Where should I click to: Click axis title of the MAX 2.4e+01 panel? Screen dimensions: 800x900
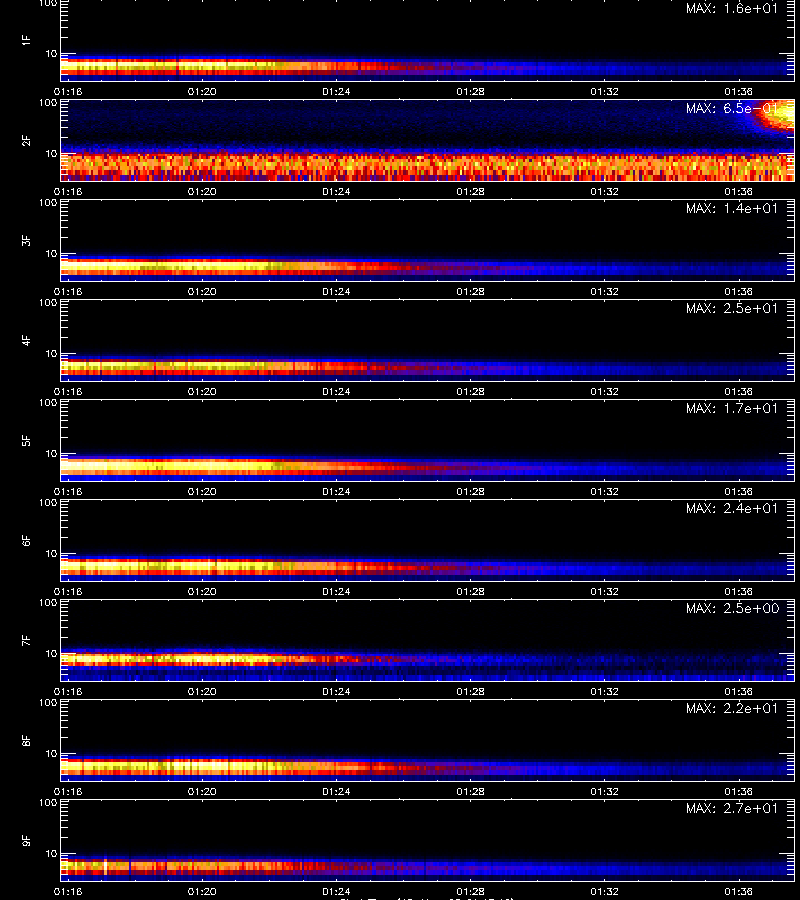[x=26, y=540]
